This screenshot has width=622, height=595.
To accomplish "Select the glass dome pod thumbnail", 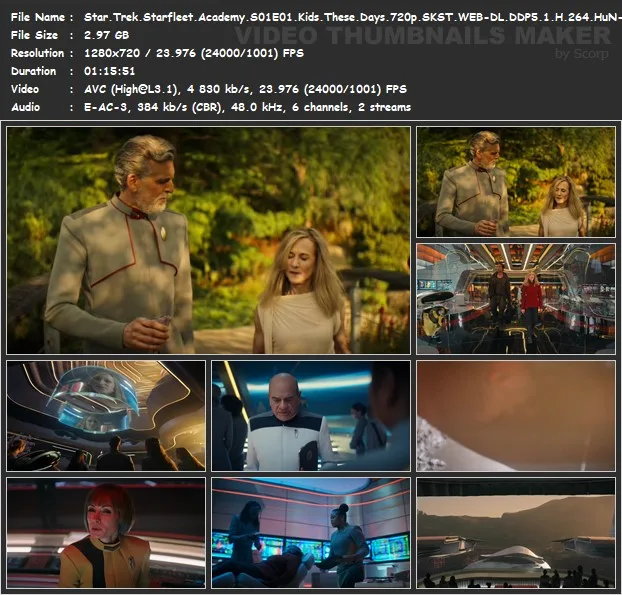I will (x=106, y=415).
